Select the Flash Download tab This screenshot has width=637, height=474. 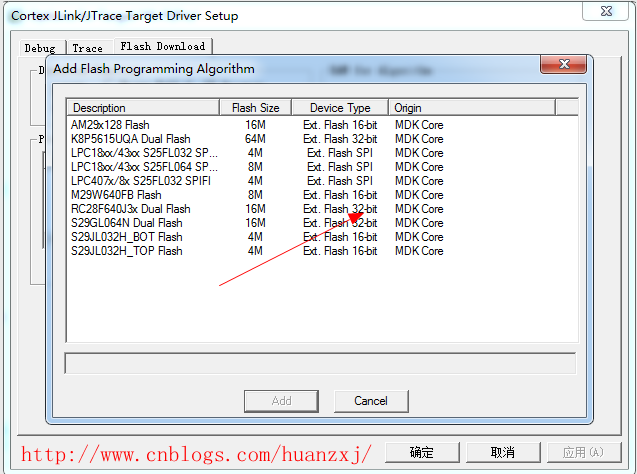click(x=163, y=46)
